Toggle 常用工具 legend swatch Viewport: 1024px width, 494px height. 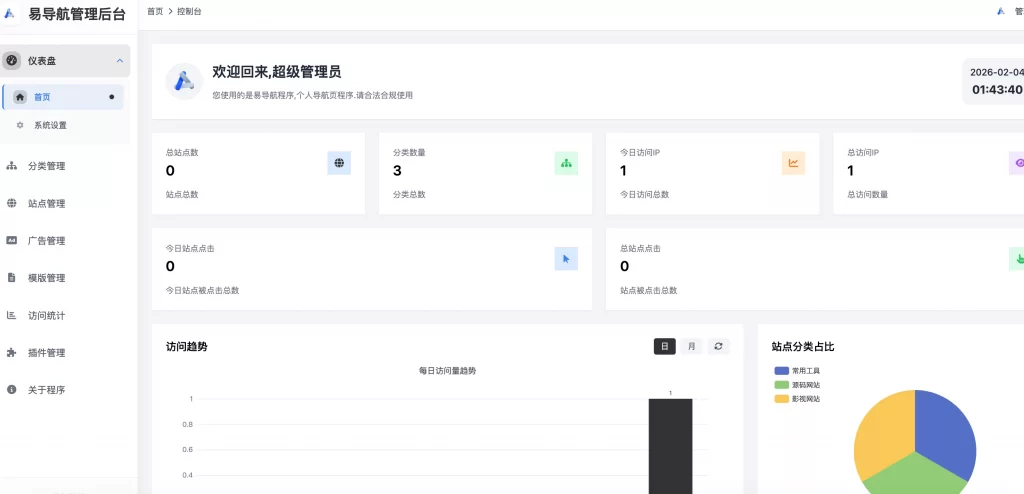[782, 370]
